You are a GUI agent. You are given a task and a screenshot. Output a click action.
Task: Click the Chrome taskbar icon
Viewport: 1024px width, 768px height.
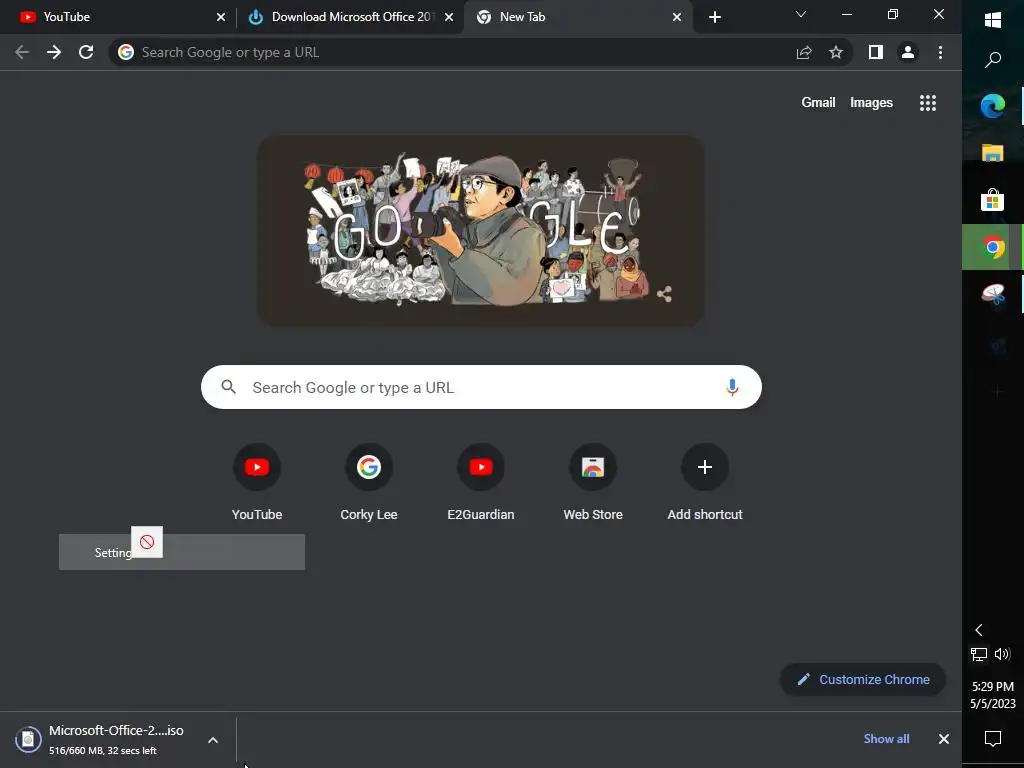pos(993,247)
